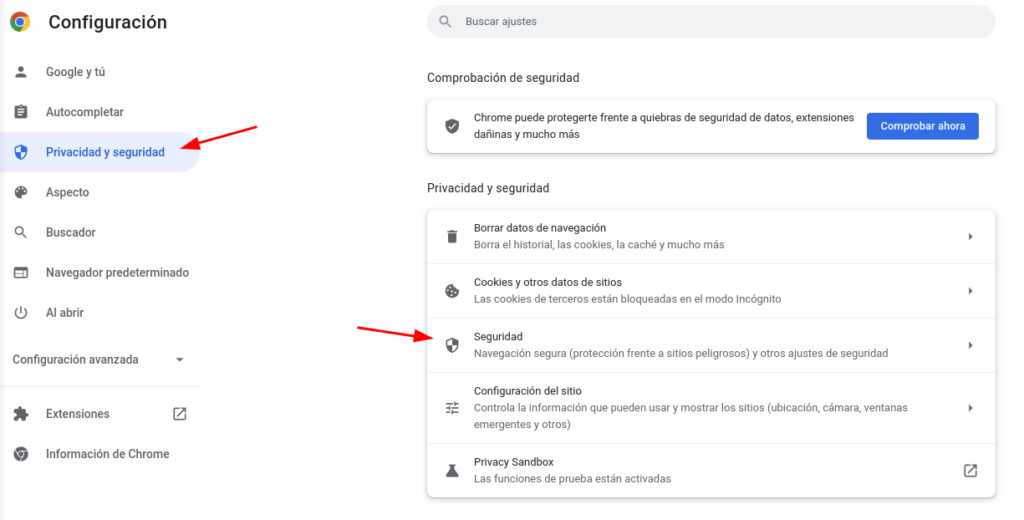Click the magnifier icon in search bar
Image resolution: width=1024 pixels, height=520 pixels.
click(x=445, y=21)
